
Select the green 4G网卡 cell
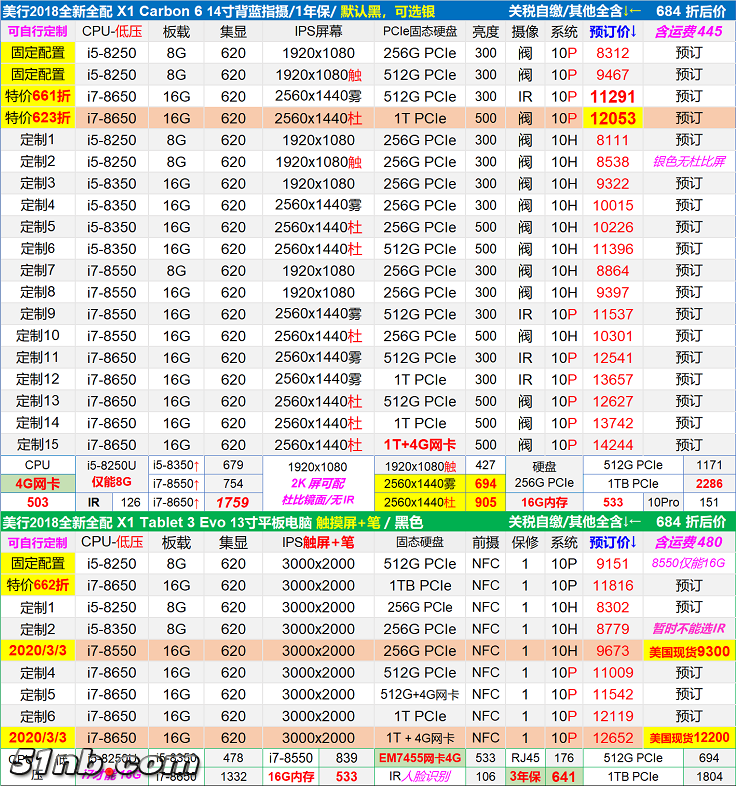37,484
